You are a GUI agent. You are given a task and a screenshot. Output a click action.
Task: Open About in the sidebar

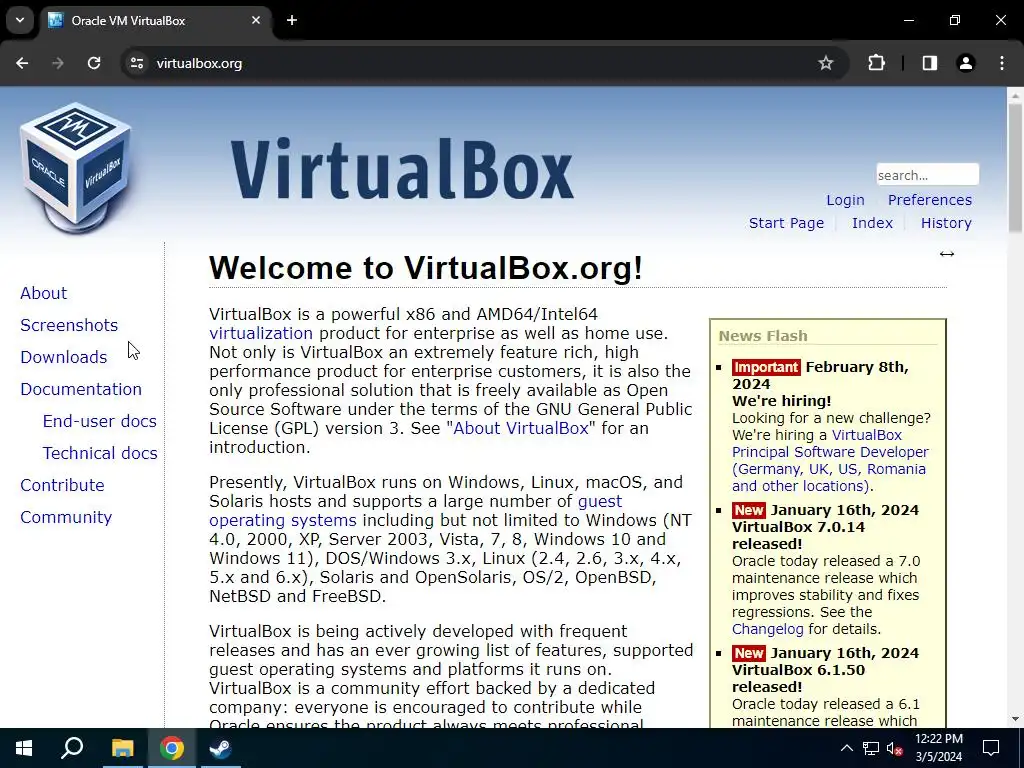pos(43,293)
